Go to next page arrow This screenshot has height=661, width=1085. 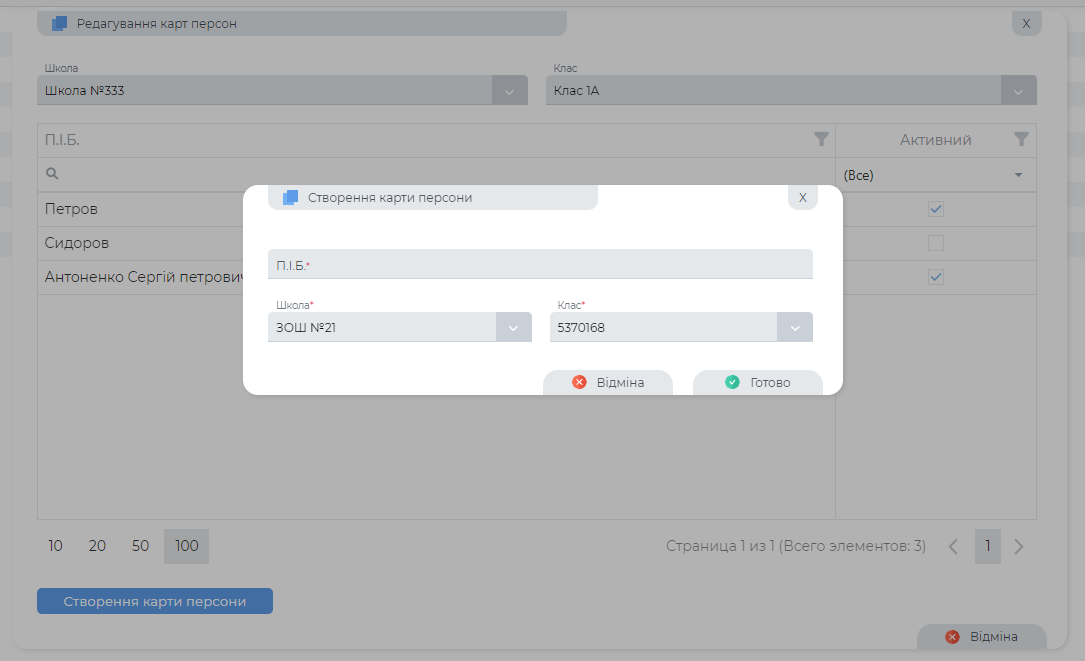[1019, 546]
